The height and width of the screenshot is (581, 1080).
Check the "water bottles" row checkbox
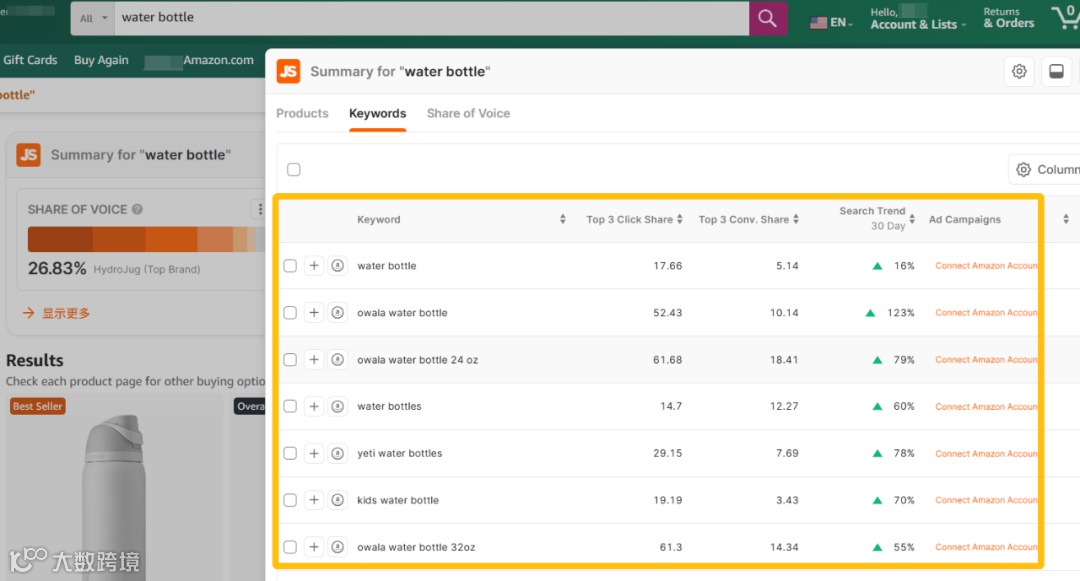[290, 407]
